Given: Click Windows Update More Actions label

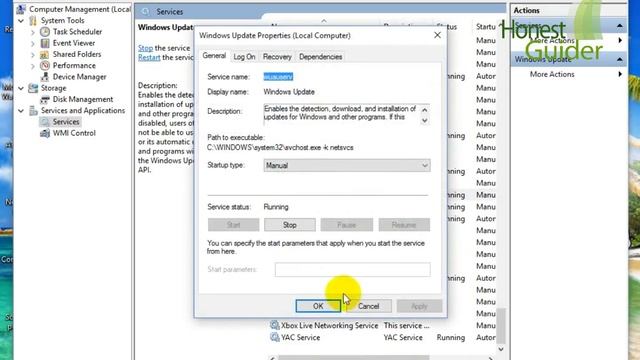Looking at the screenshot, I should tap(552, 74).
